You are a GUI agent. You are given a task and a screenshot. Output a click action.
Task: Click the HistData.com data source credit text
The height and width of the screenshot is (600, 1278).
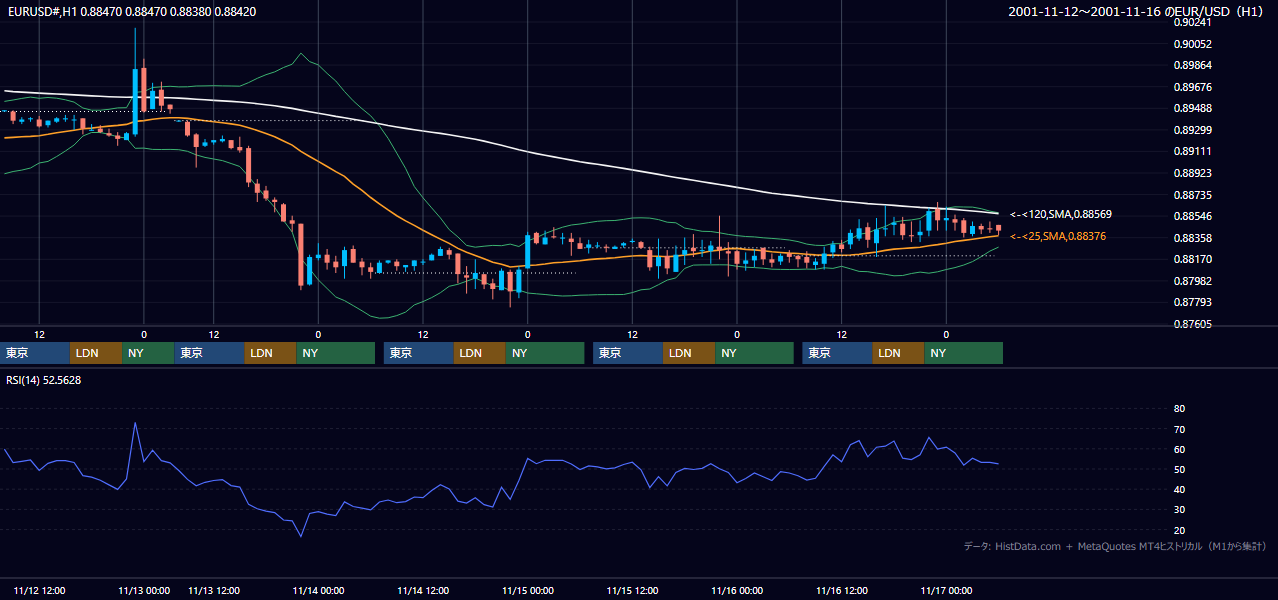(x=1115, y=547)
